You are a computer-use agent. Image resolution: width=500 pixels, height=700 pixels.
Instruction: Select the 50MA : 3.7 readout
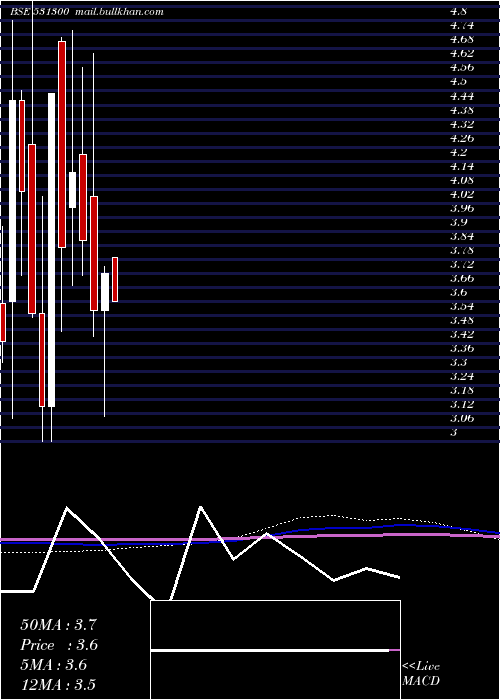tap(58, 625)
